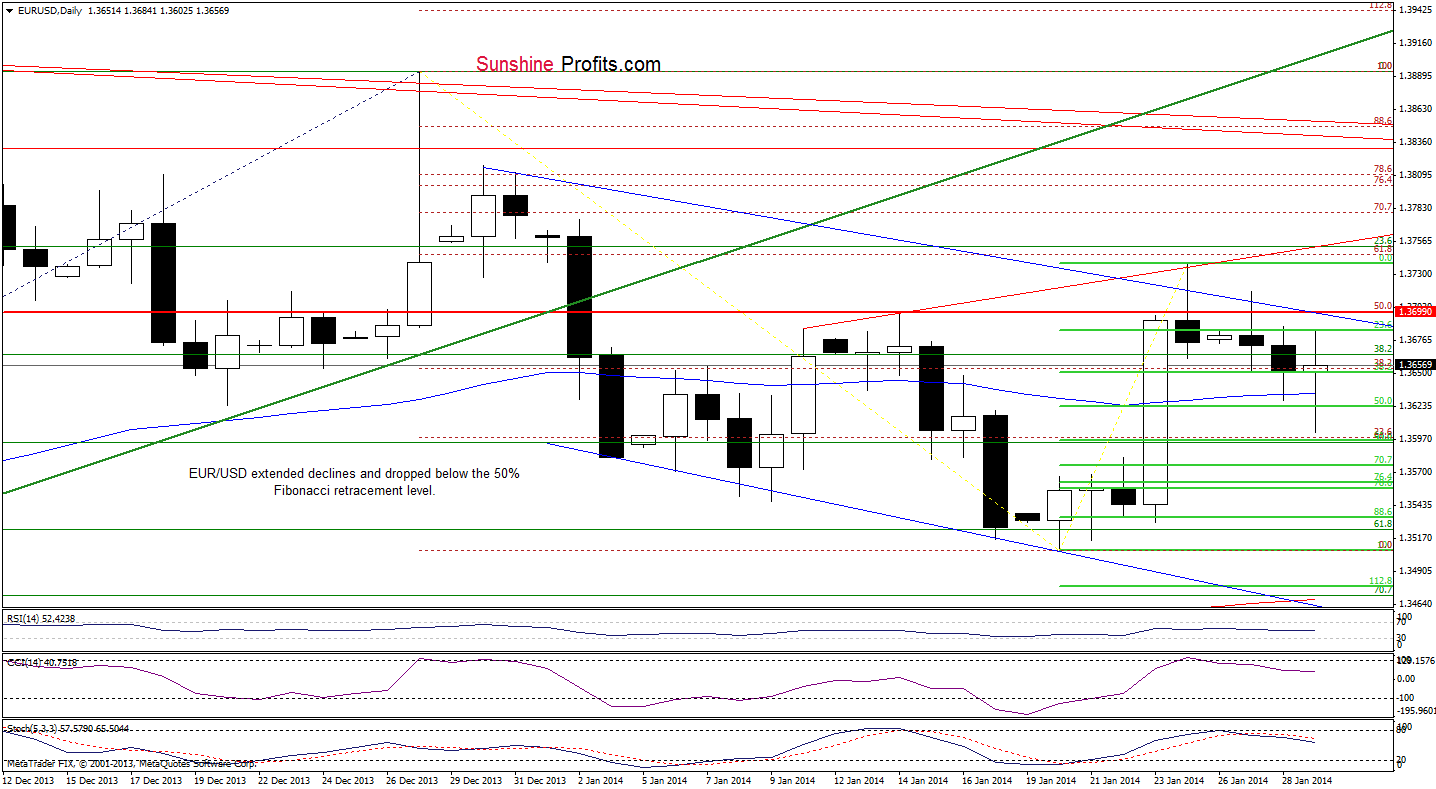Click the 1.39425 price axis label

click(1416, 10)
